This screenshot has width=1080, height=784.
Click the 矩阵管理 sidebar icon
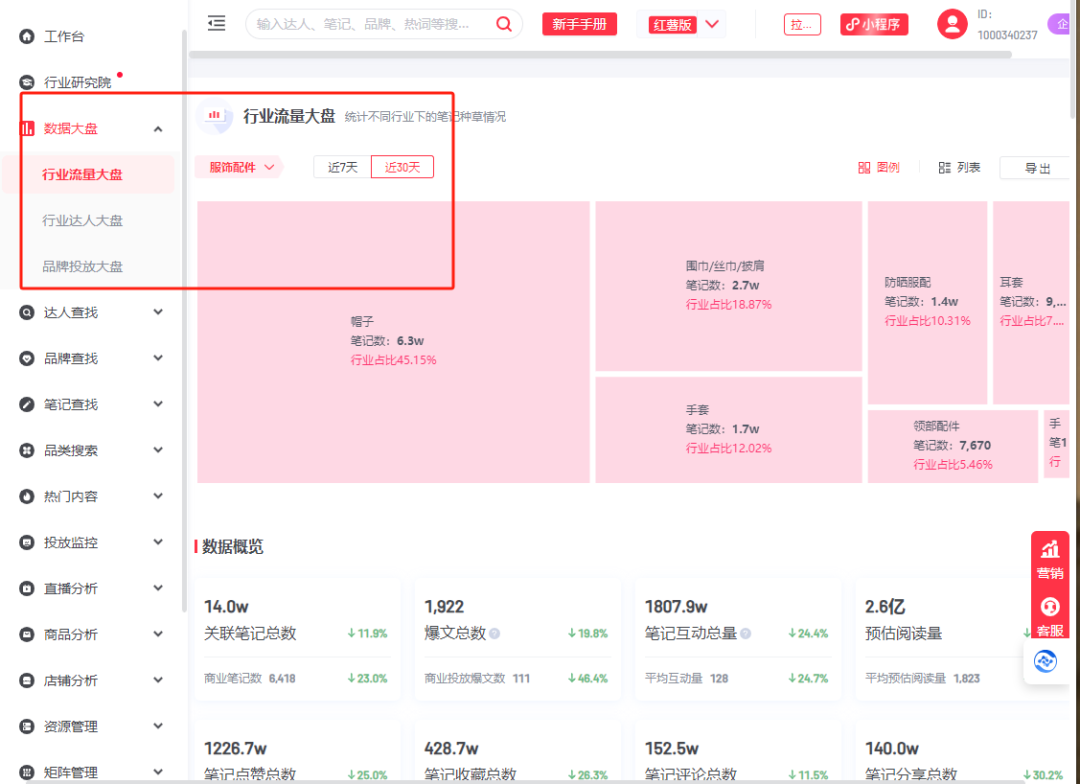26,772
